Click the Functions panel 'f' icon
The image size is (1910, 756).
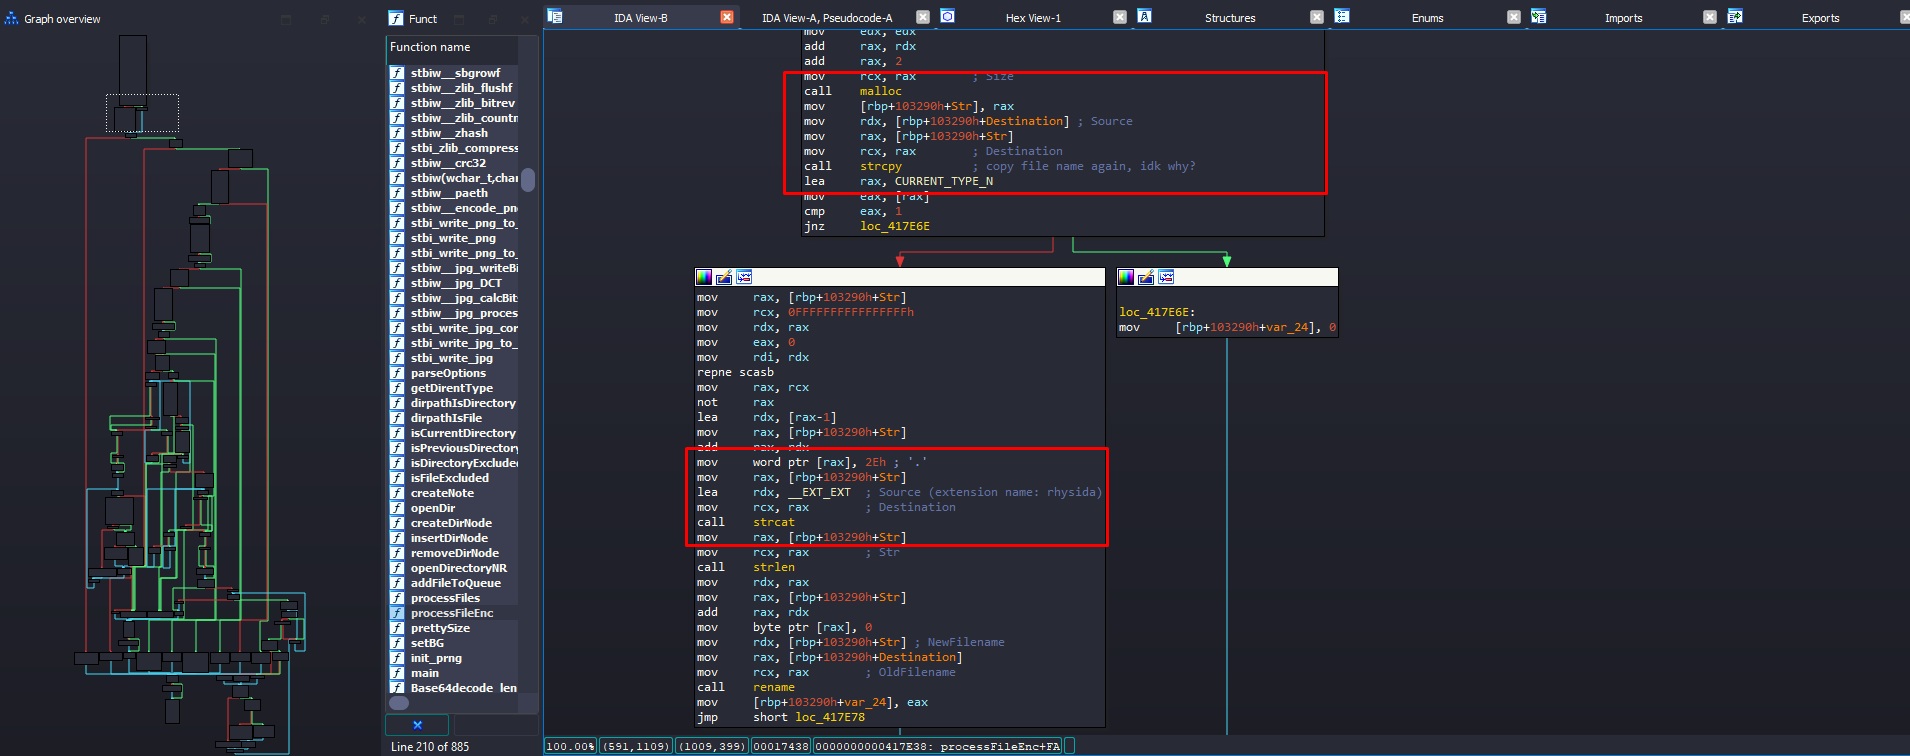click(x=396, y=18)
